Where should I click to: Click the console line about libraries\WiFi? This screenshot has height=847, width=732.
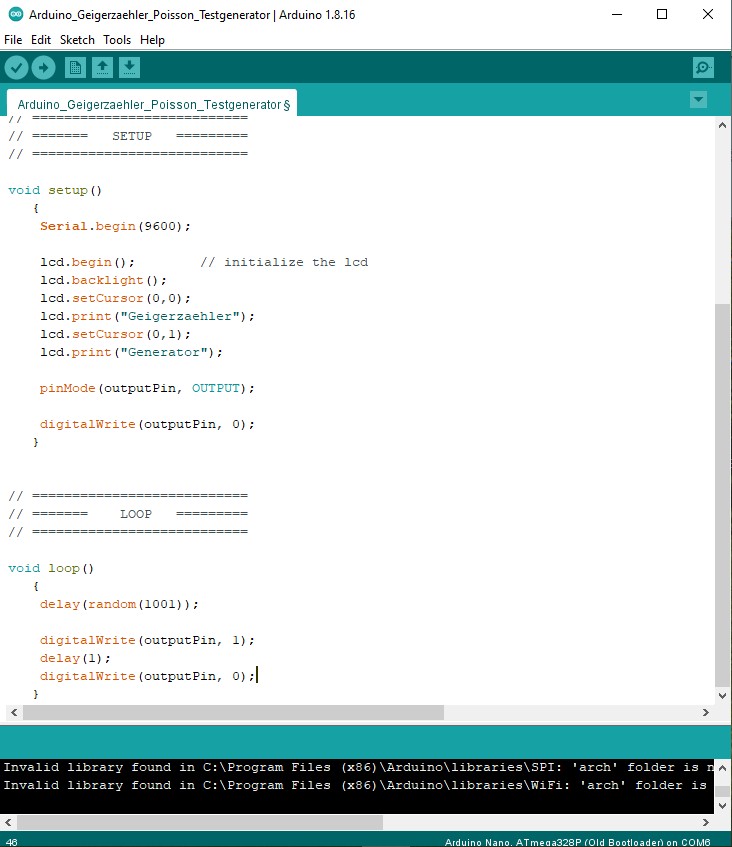(x=355, y=785)
